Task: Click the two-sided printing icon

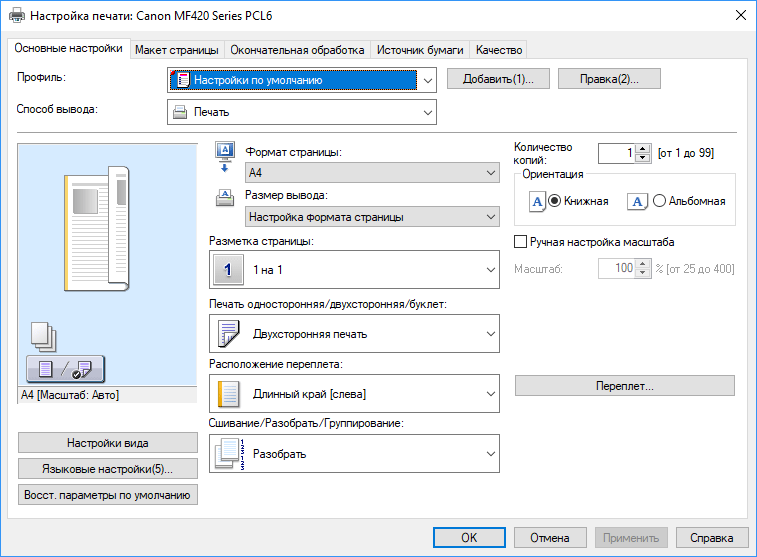Action: 229,333
